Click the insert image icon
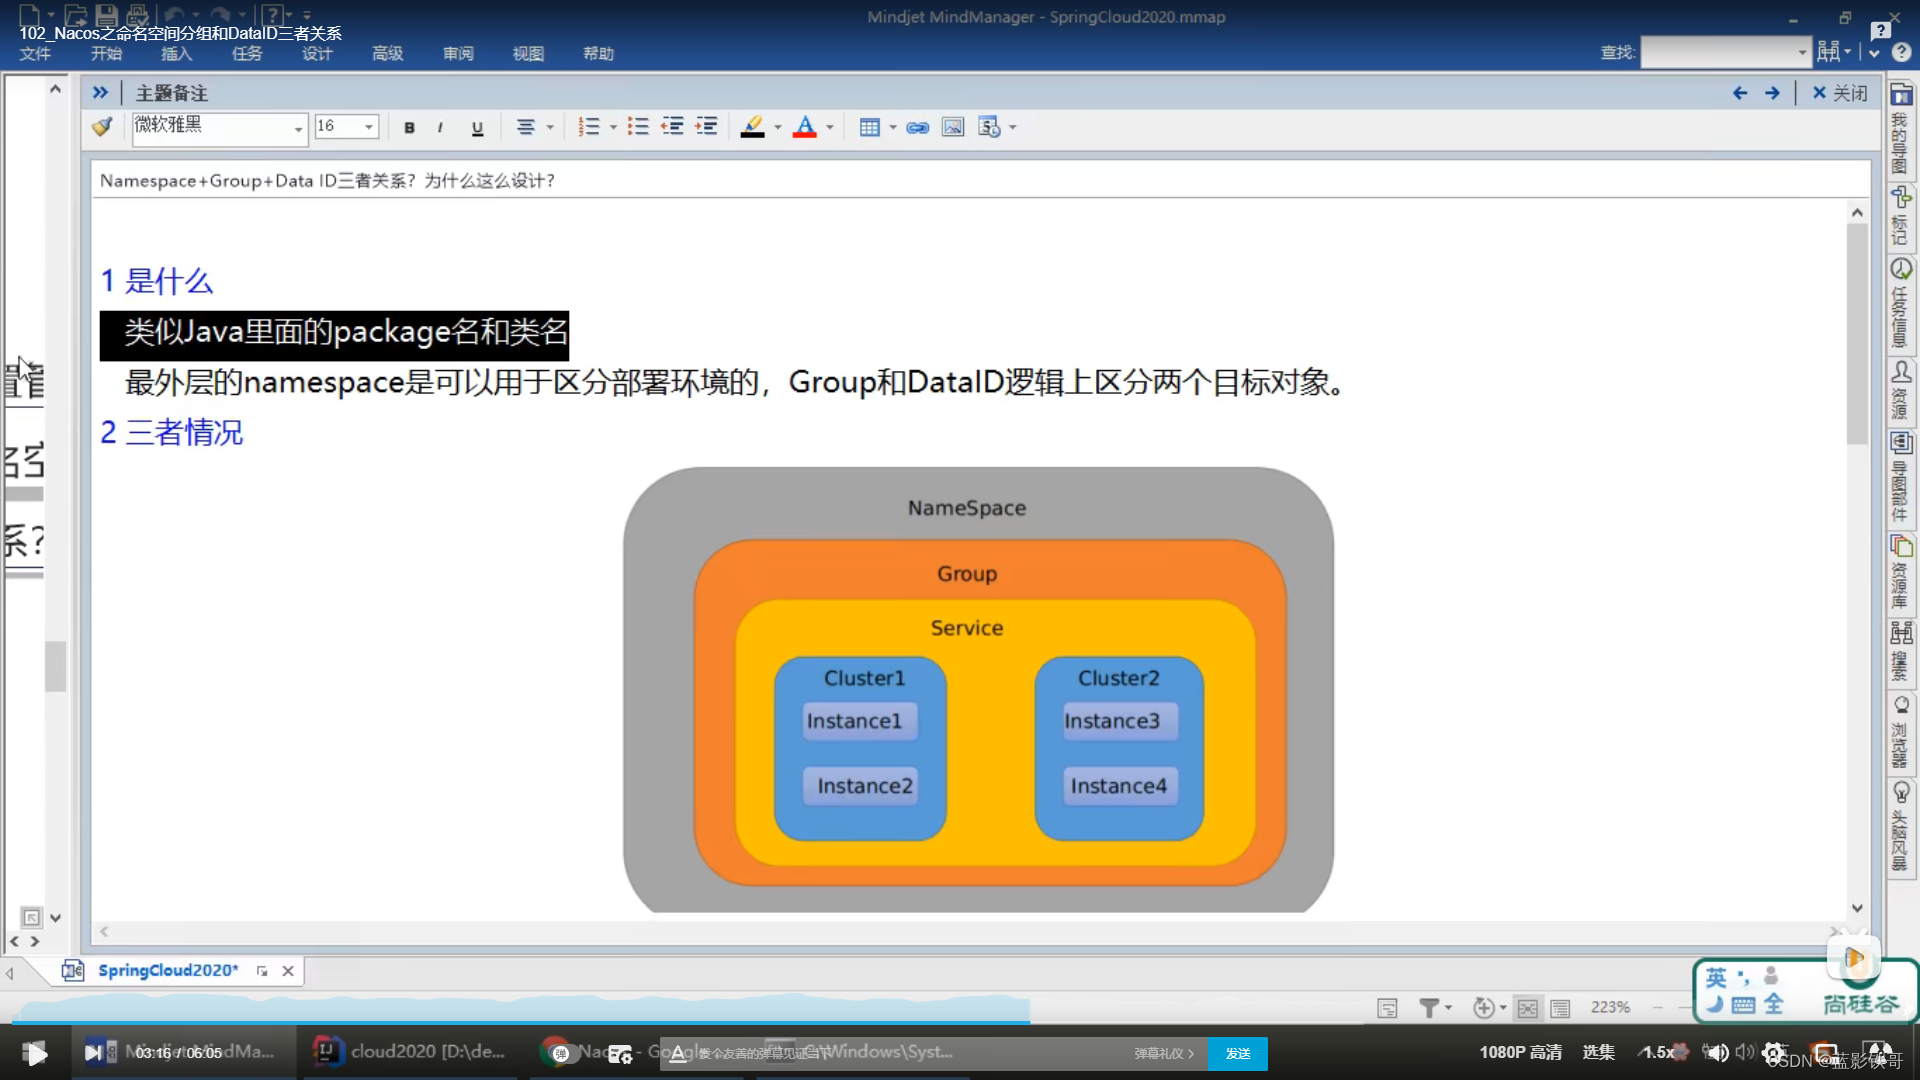Image resolution: width=1920 pixels, height=1080 pixels. pyautogui.click(x=953, y=127)
